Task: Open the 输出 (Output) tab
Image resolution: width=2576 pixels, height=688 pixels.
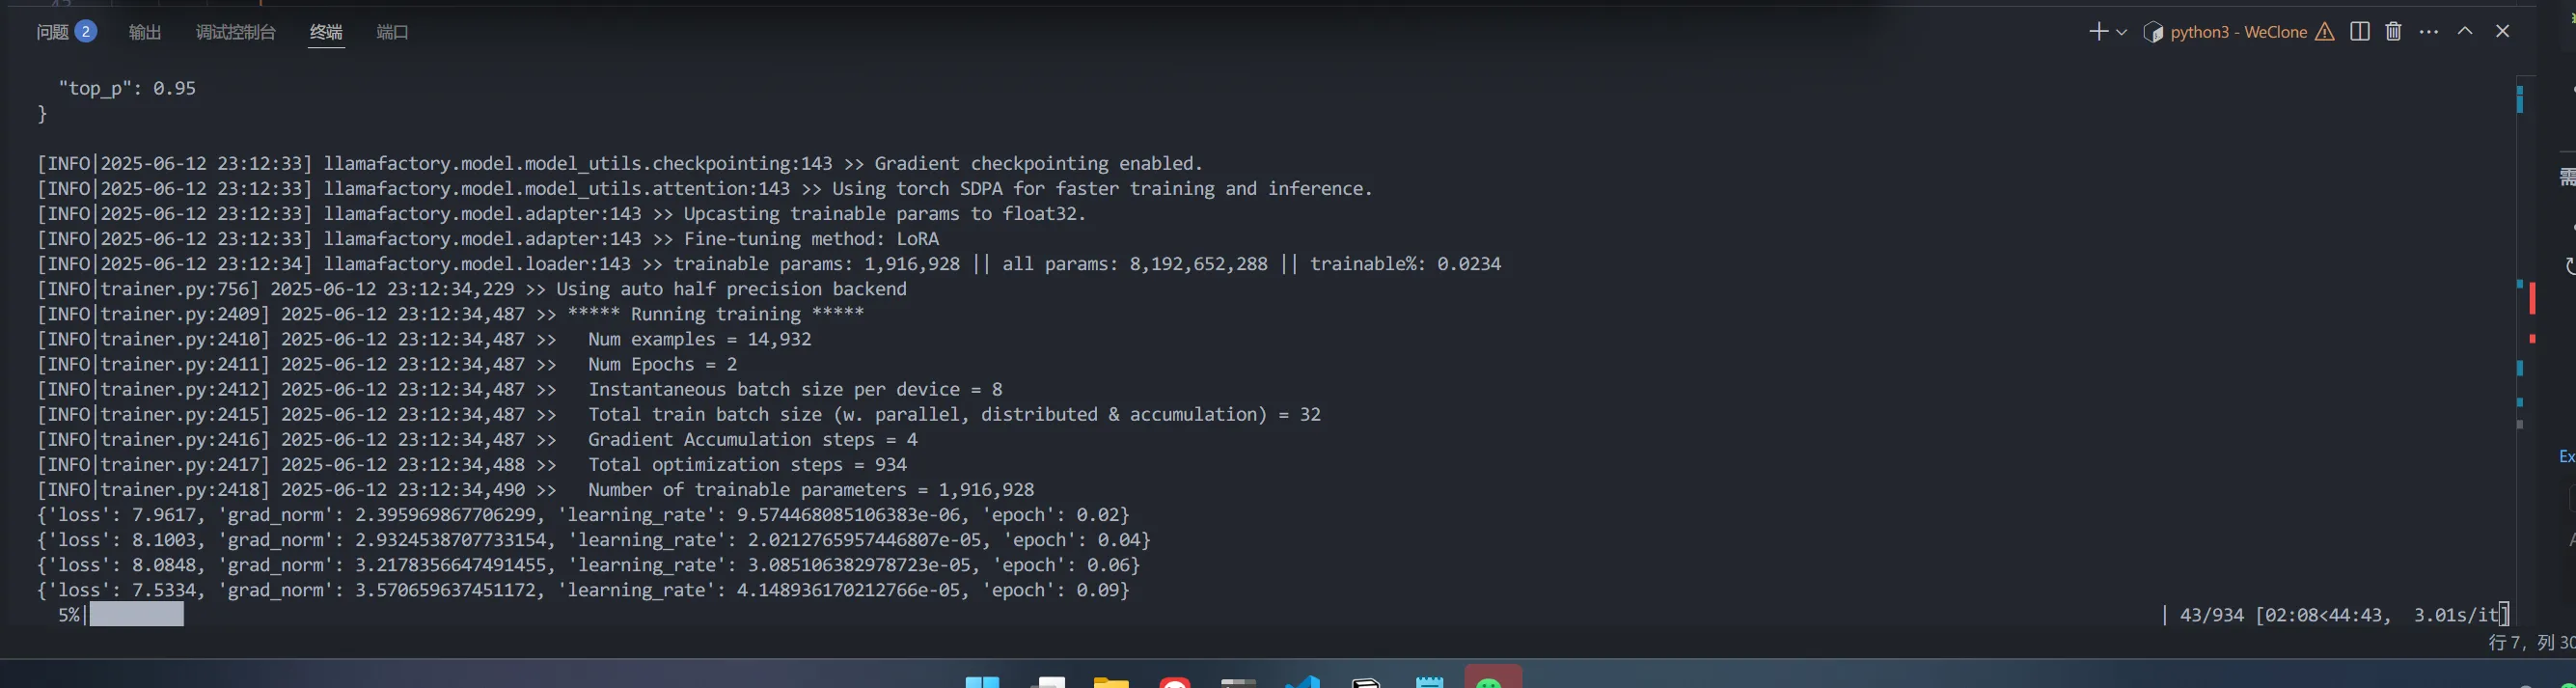Action: click(145, 32)
